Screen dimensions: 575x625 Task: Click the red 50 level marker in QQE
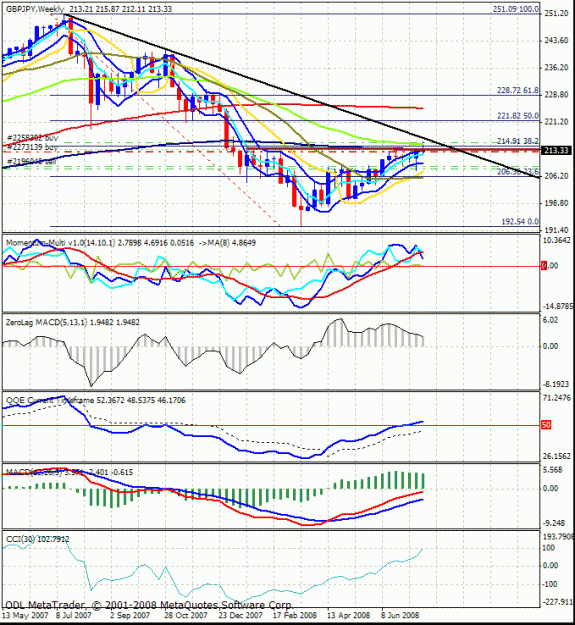(546, 425)
